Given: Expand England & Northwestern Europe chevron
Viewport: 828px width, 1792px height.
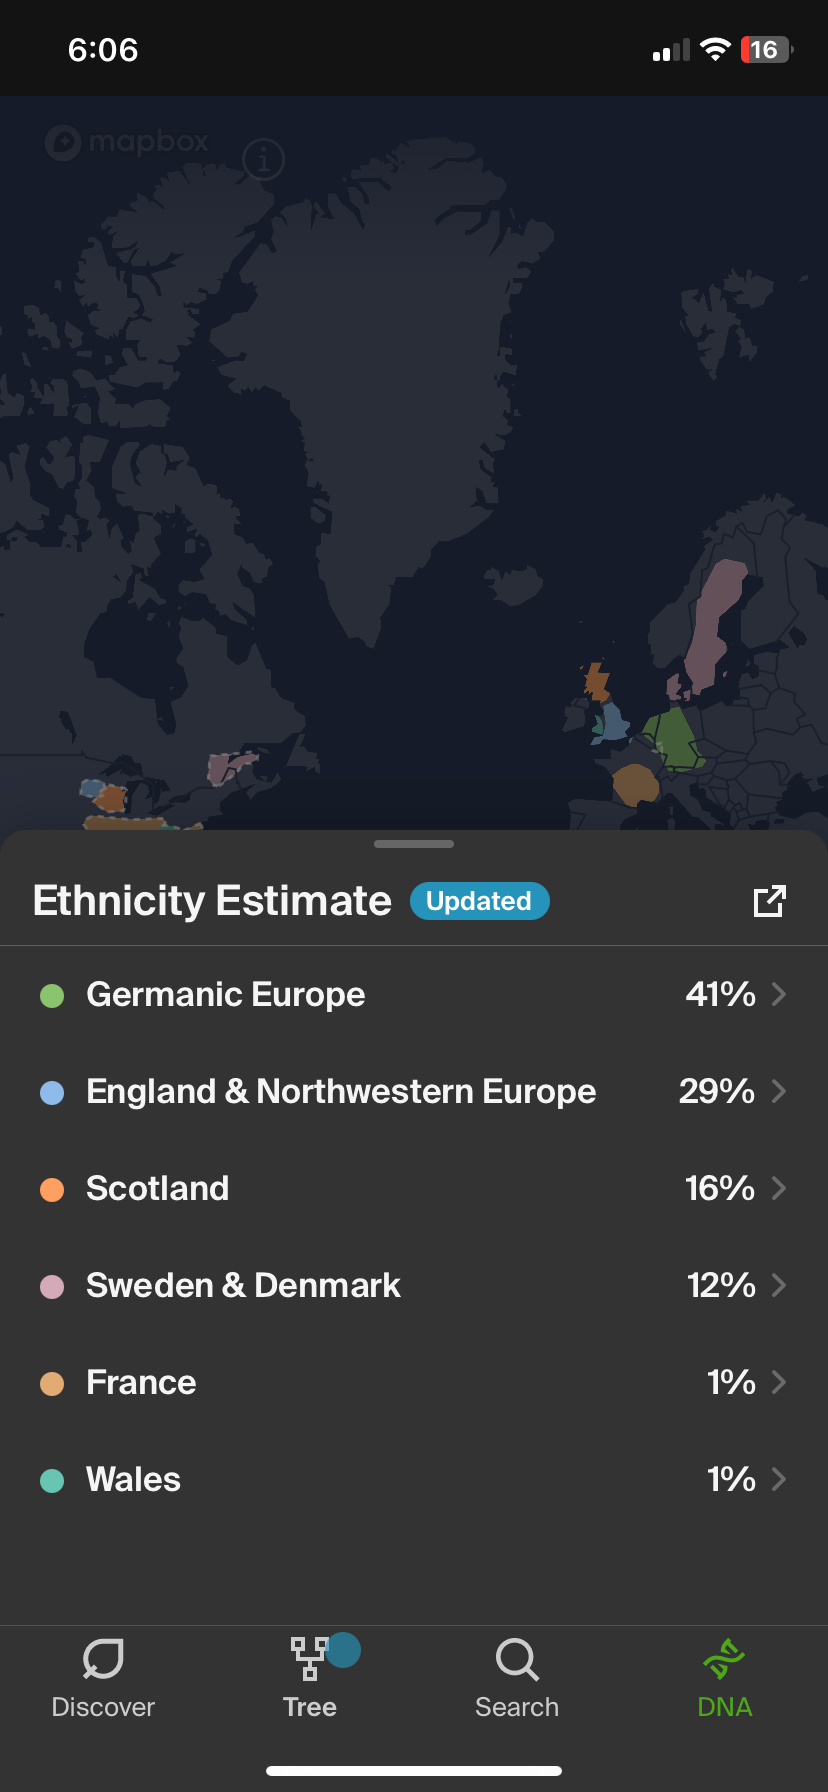Looking at the screenshot, I should tap(779, 1091).
